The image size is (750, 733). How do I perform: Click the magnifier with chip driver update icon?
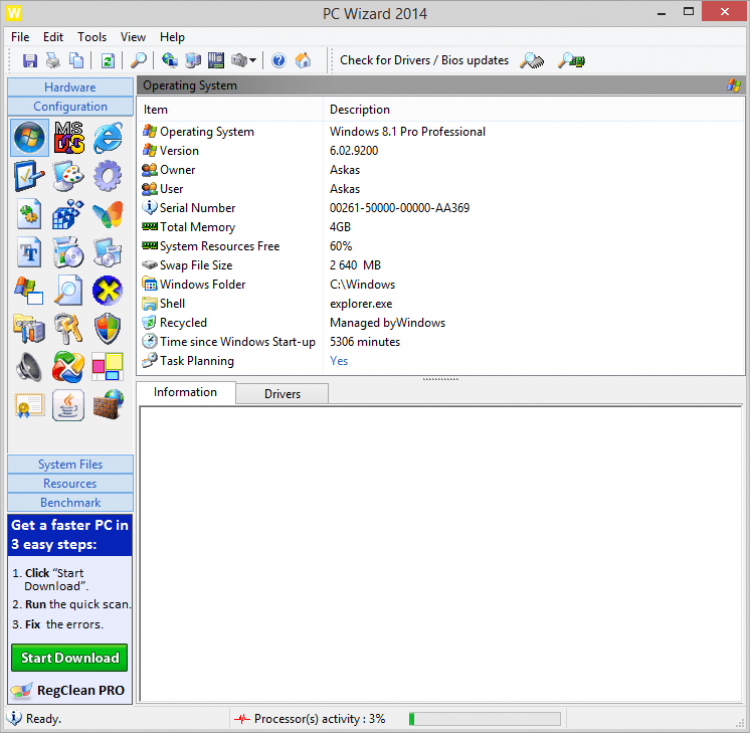(x=532, y=61)
